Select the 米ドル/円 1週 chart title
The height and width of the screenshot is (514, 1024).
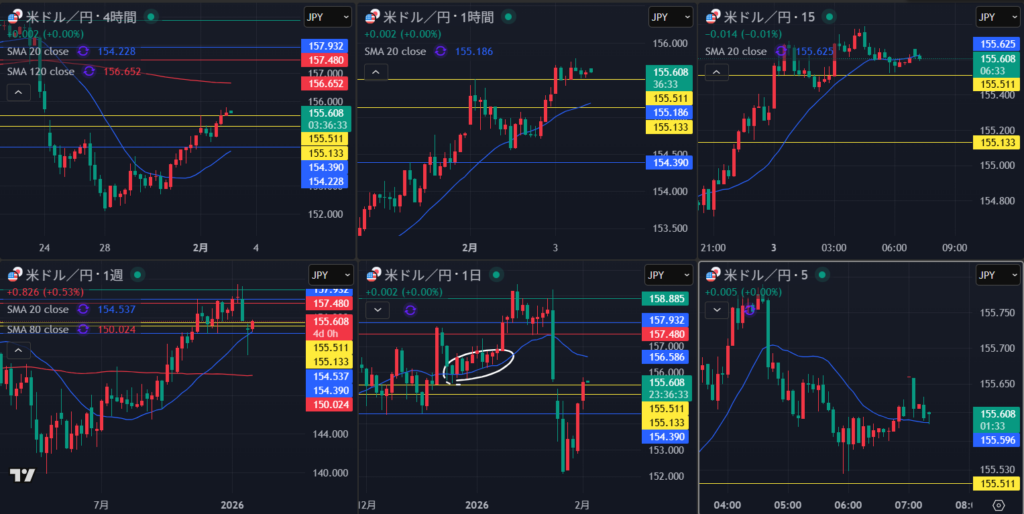62,275
